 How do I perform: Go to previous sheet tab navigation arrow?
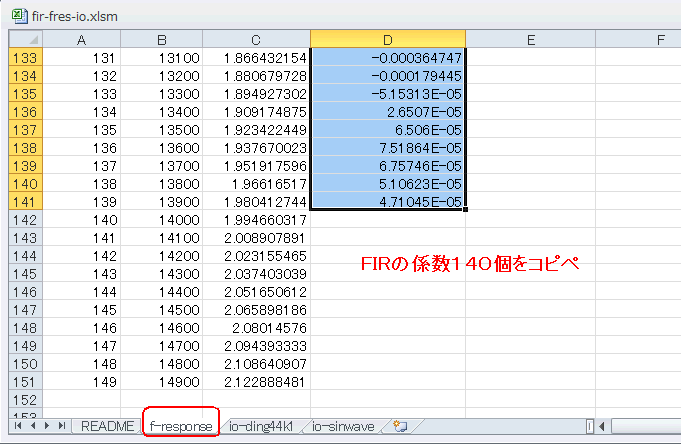pyautogui.click(x=33, y=426)
